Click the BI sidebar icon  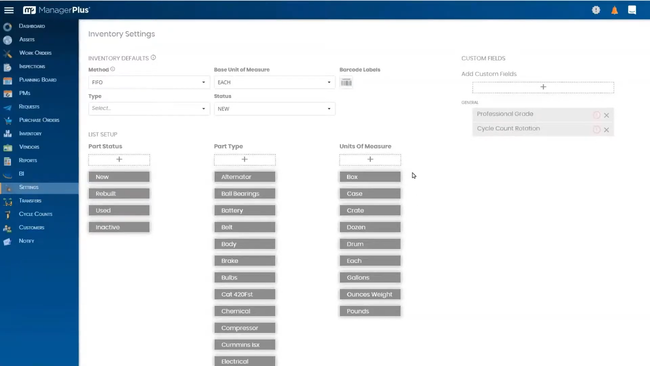tap(7, 175)
